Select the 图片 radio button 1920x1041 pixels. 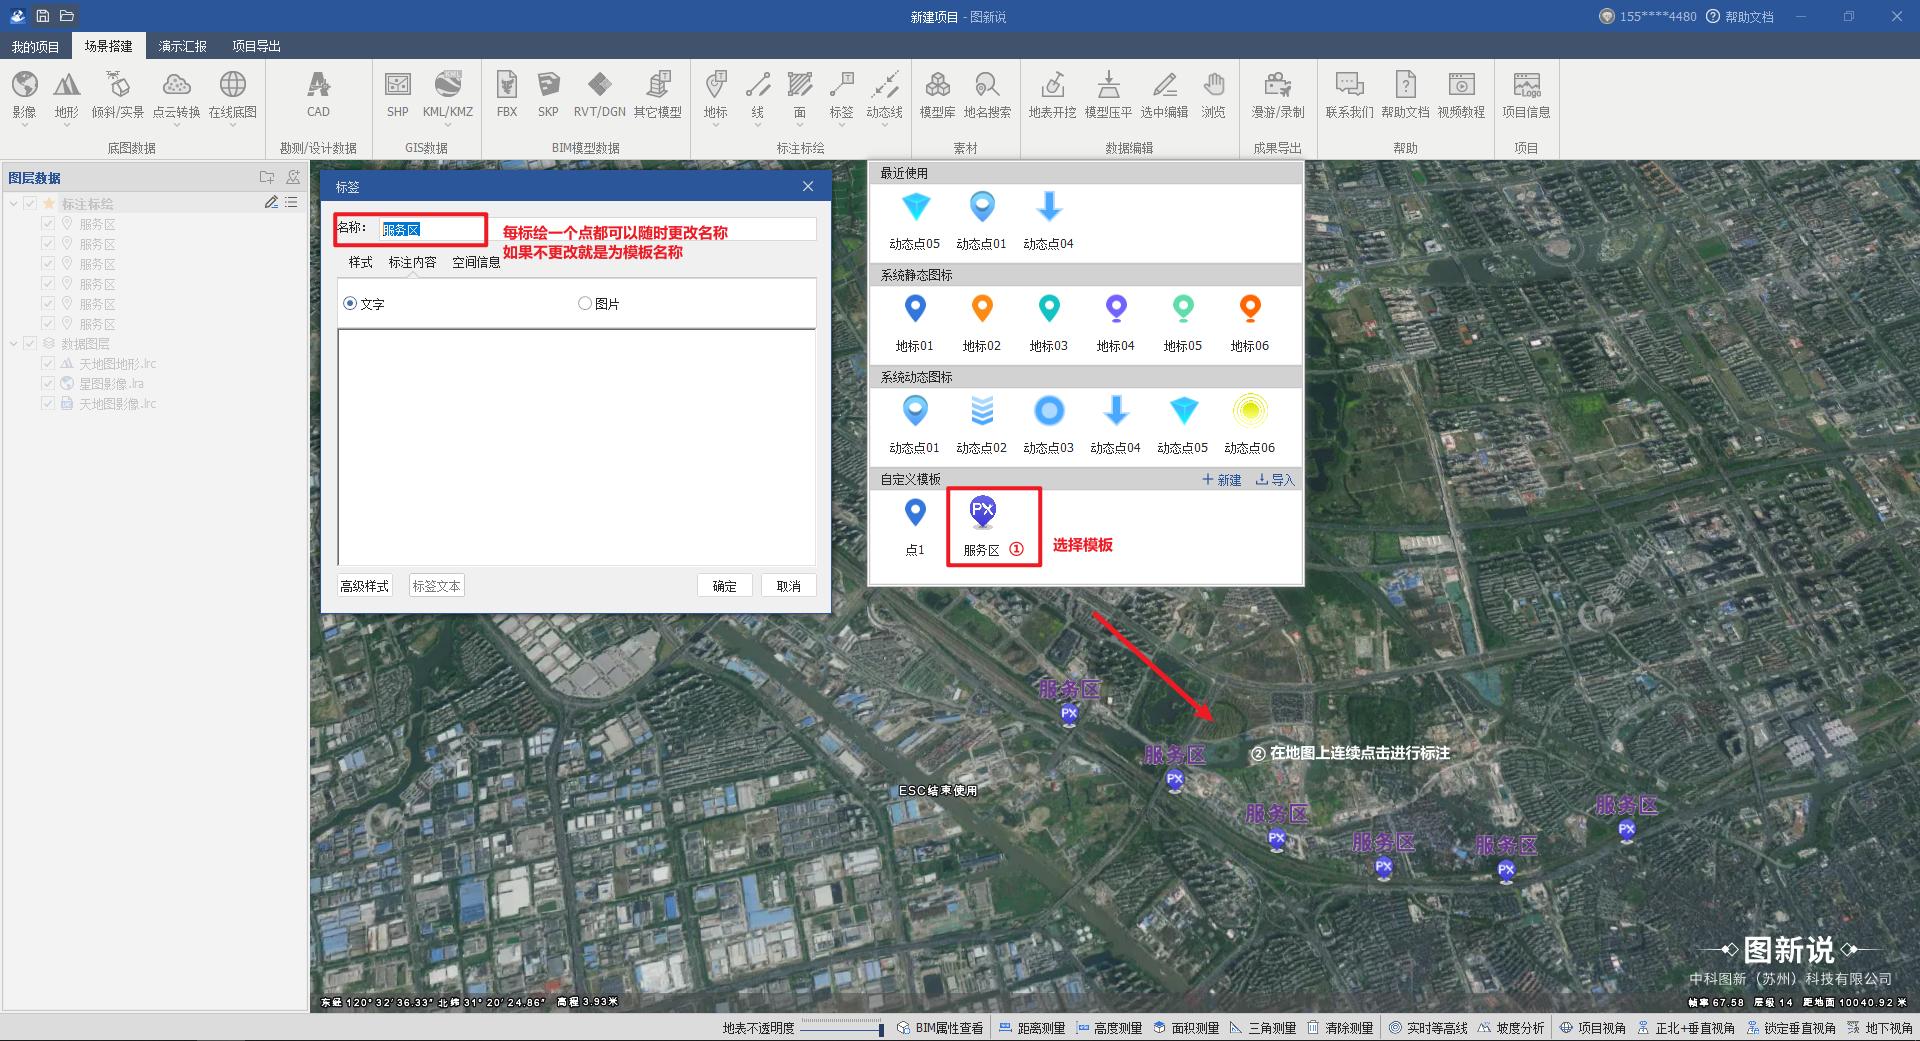coord(585,304)
